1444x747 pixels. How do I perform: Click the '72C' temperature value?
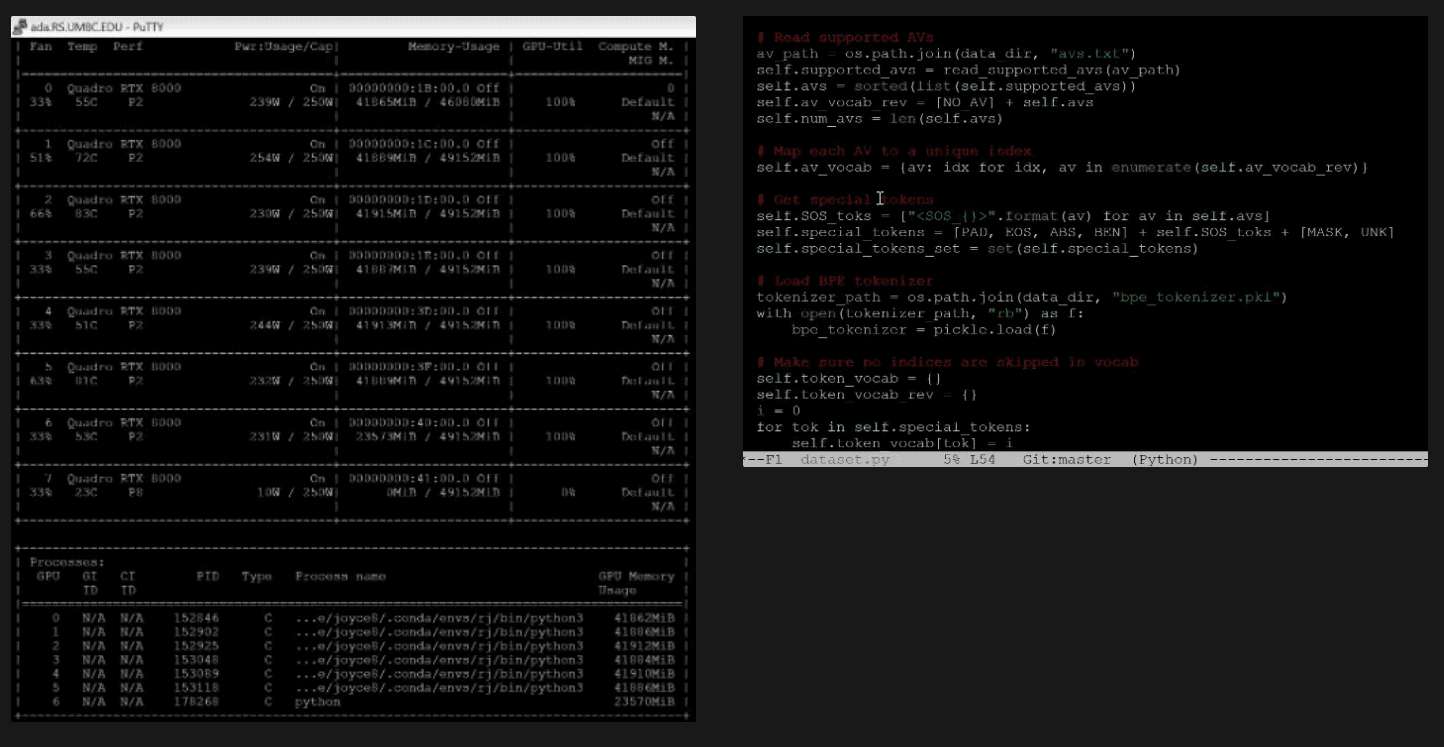(x=86, y=158)
